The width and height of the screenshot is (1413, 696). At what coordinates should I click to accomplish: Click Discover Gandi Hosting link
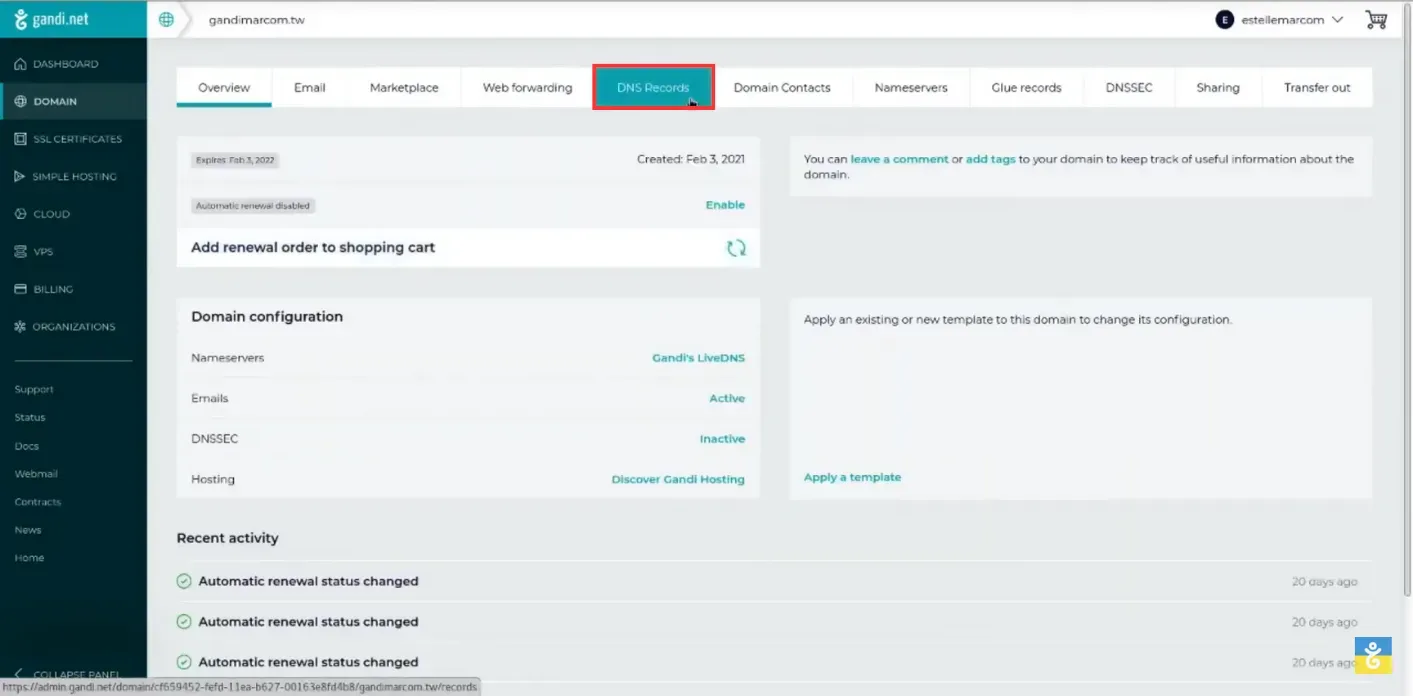tap(678, 479)
